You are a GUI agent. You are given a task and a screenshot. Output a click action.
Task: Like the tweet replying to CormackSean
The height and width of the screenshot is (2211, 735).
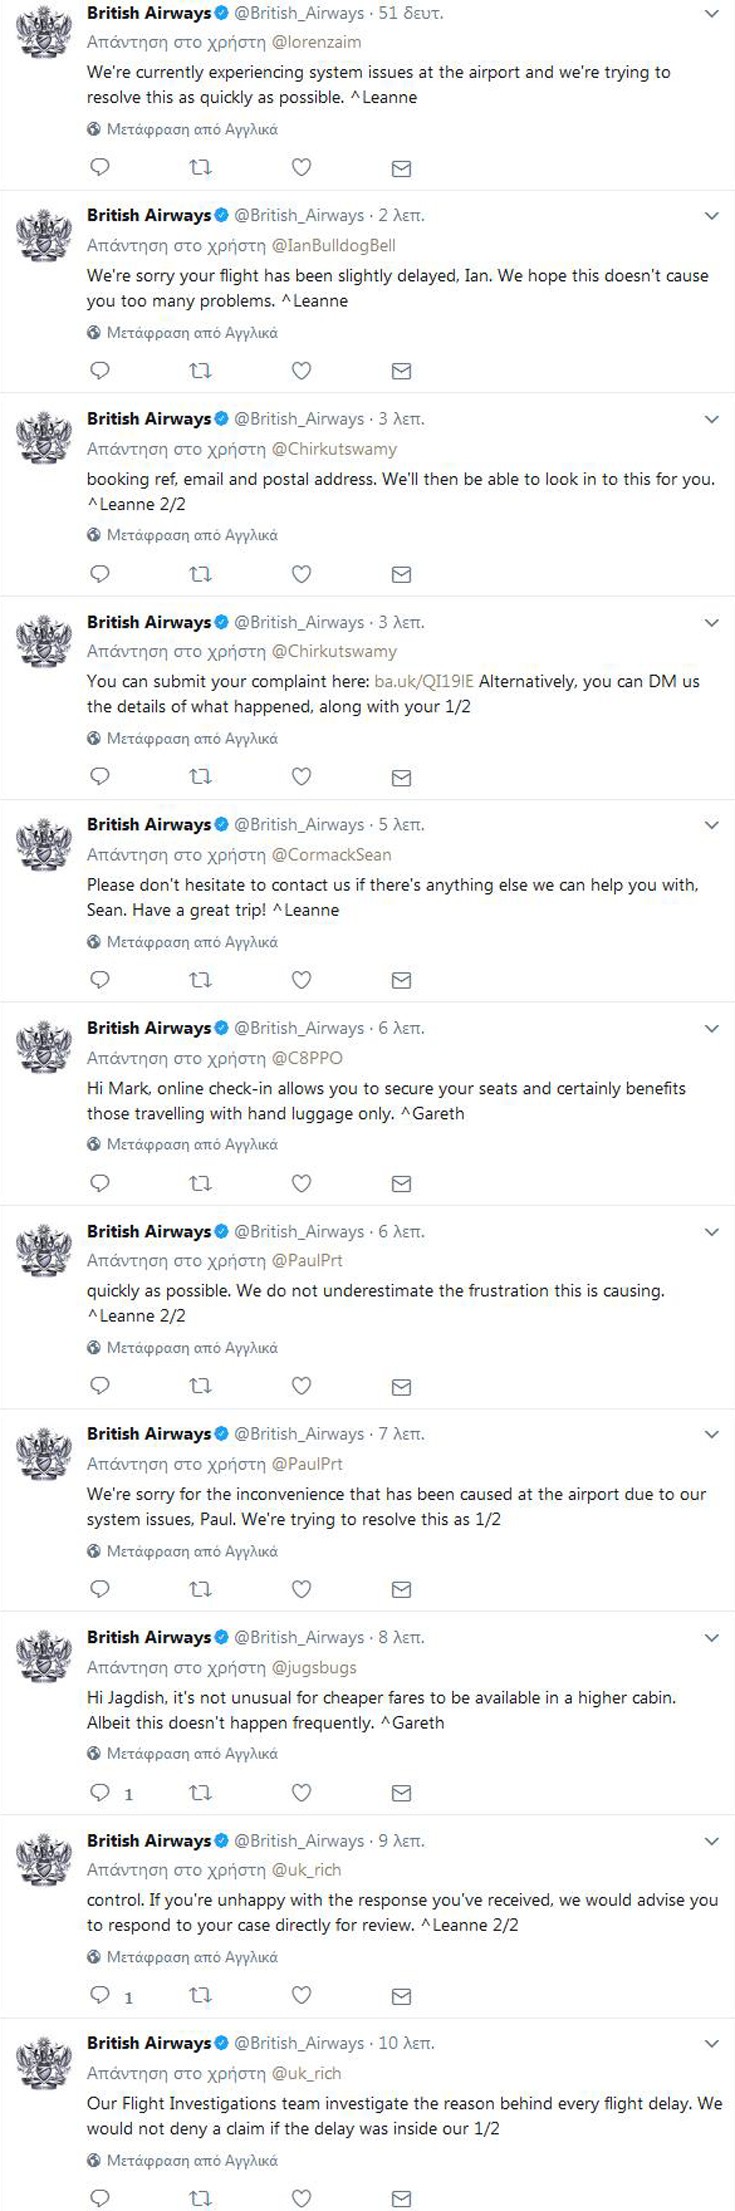tap(300, 980)
